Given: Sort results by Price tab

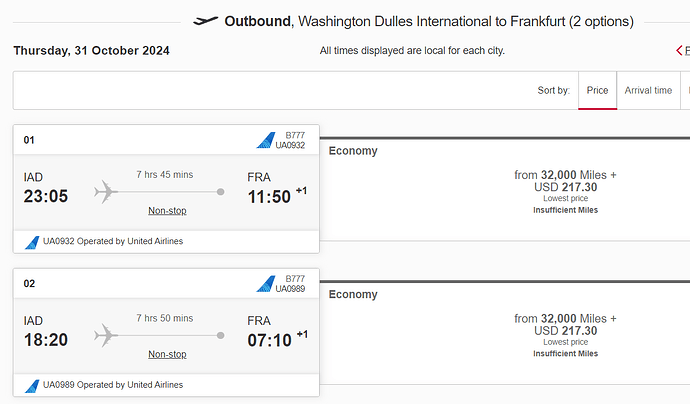Looking at the screenshot, I should tap(597, 90).
